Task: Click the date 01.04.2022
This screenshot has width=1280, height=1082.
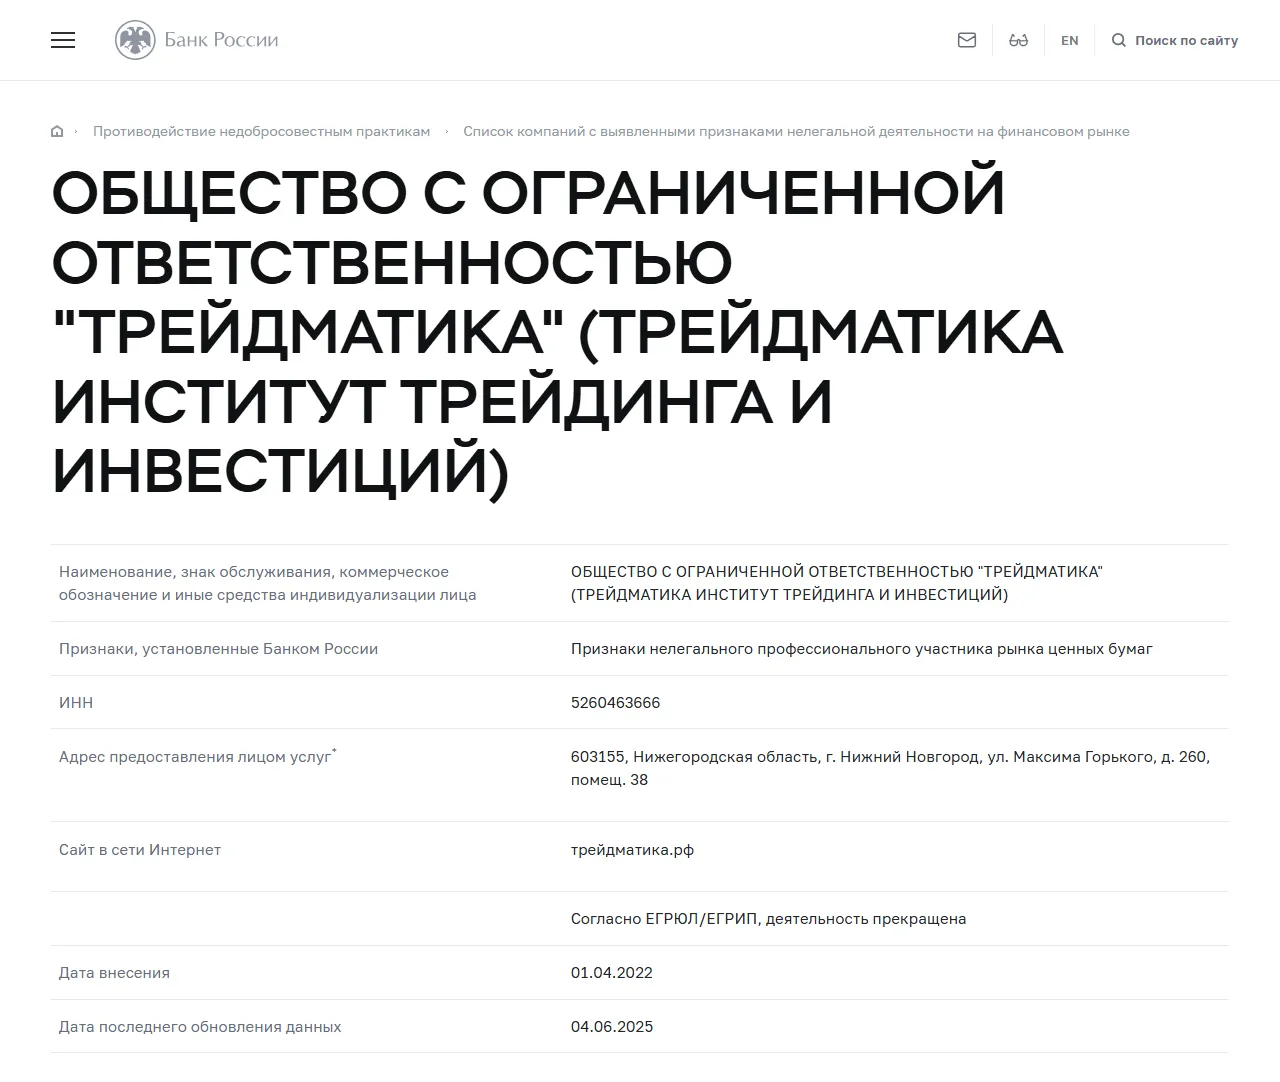Action: pyautogui.click(x=612, y=973)
